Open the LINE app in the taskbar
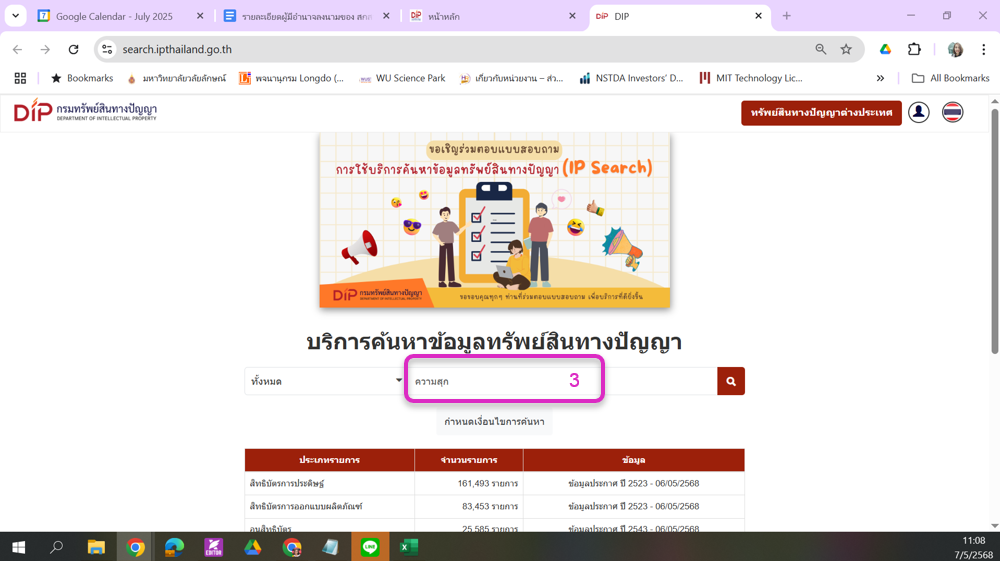Viewport: 1000px width, 561px height. (x=370, y=547)
